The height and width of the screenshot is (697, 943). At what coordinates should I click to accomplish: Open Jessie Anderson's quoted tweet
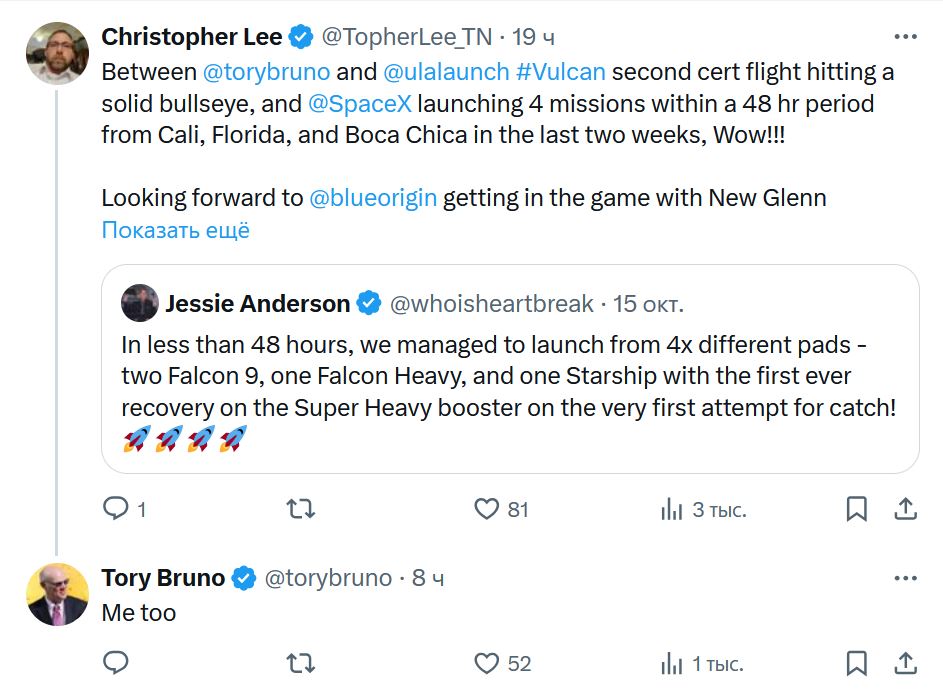pos(510,390)
